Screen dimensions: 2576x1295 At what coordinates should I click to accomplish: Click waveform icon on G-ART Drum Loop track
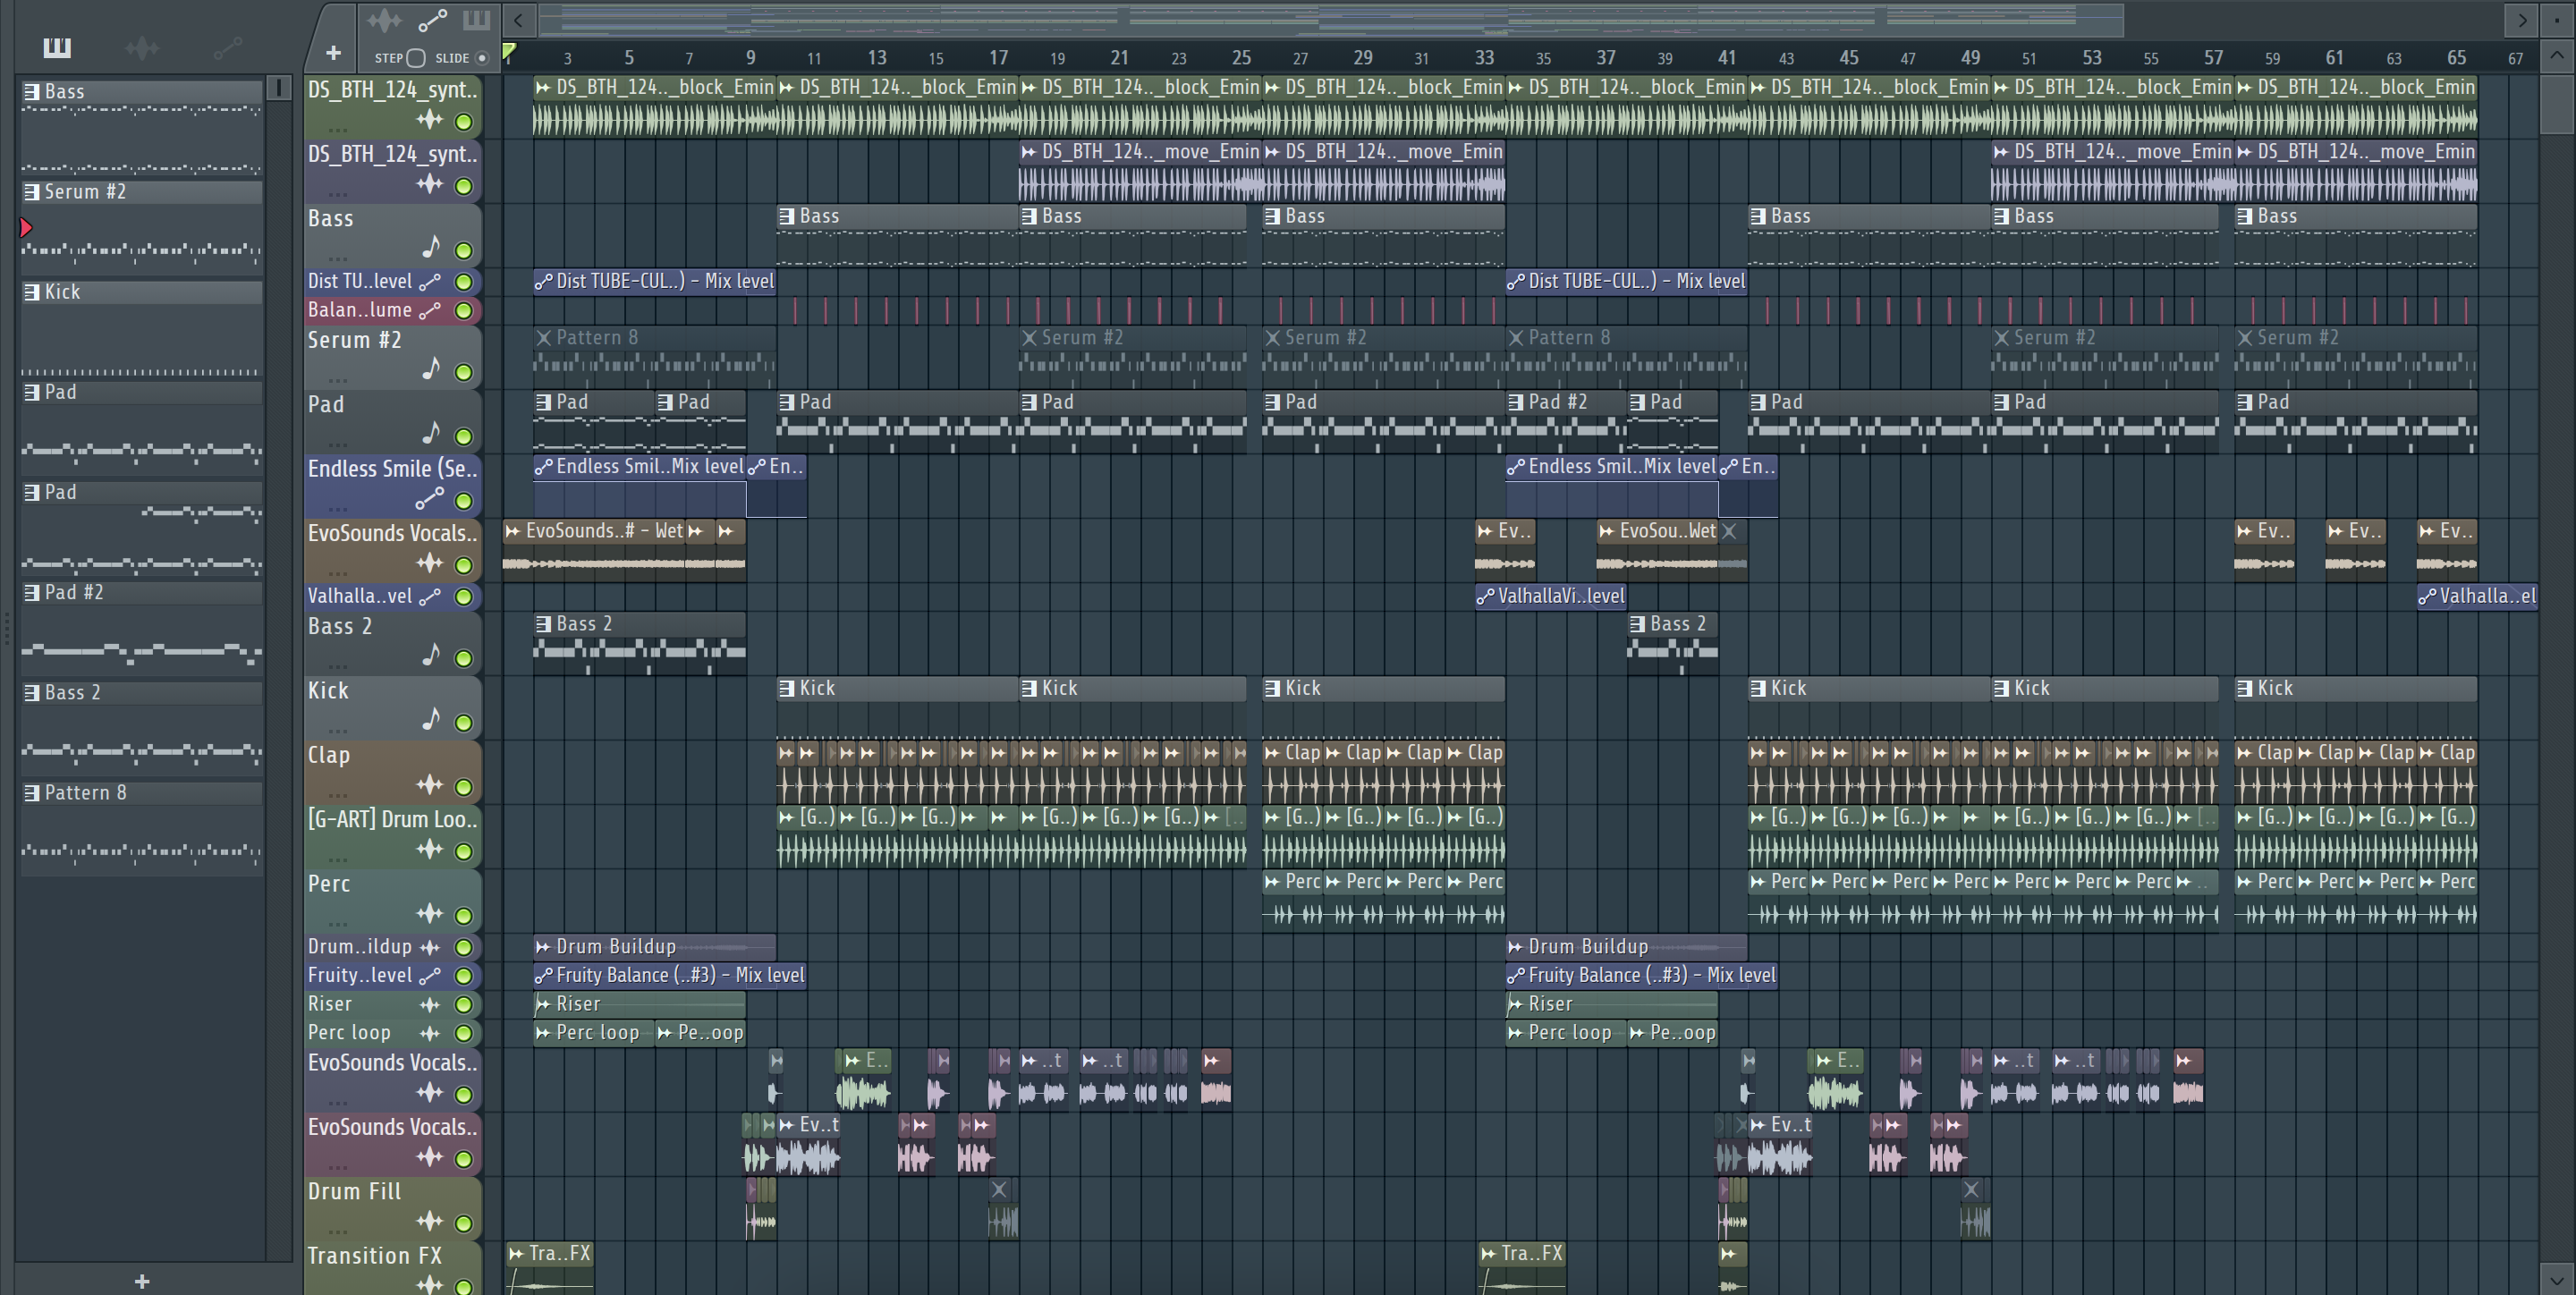click(430, 849)
